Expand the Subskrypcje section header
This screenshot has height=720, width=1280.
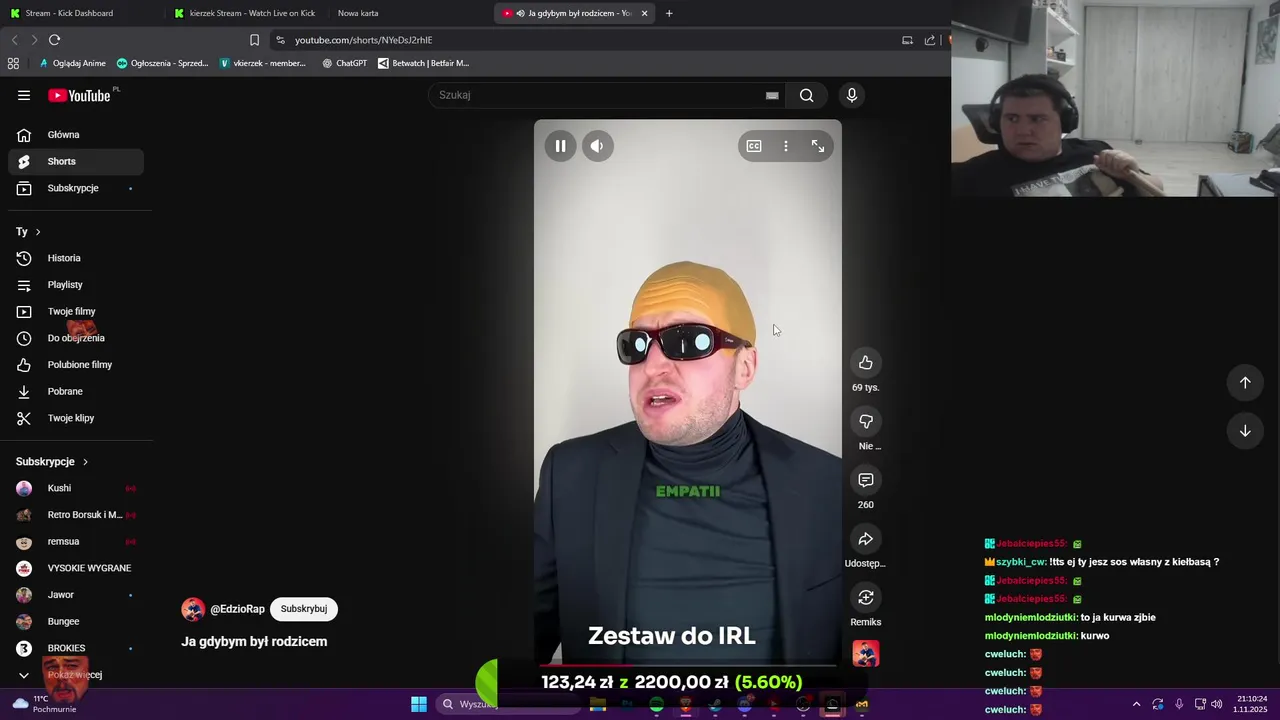(52, 462)
